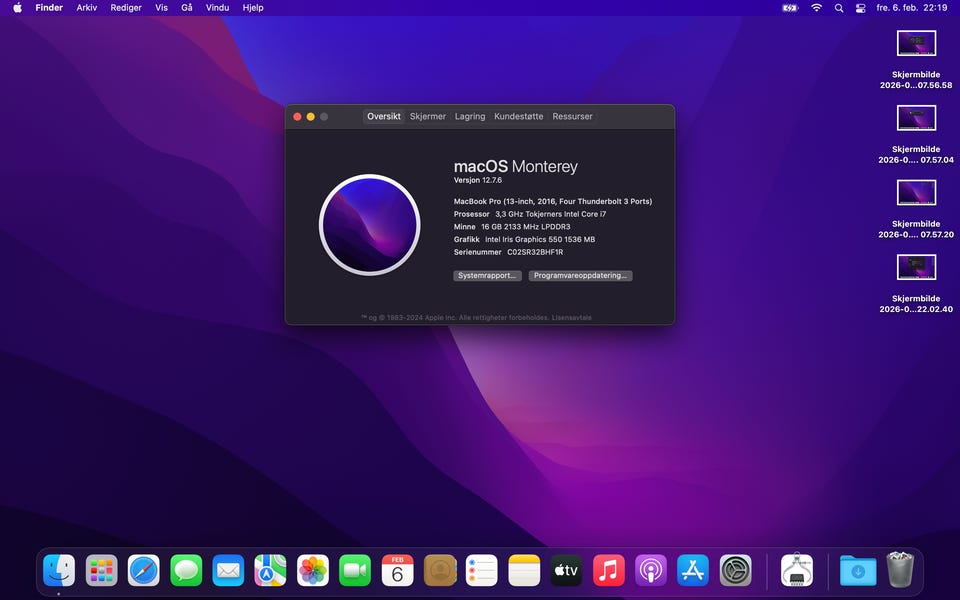Click the Programvareoppdatering… button
Viewport: 960px width, 600px height.
580,276
